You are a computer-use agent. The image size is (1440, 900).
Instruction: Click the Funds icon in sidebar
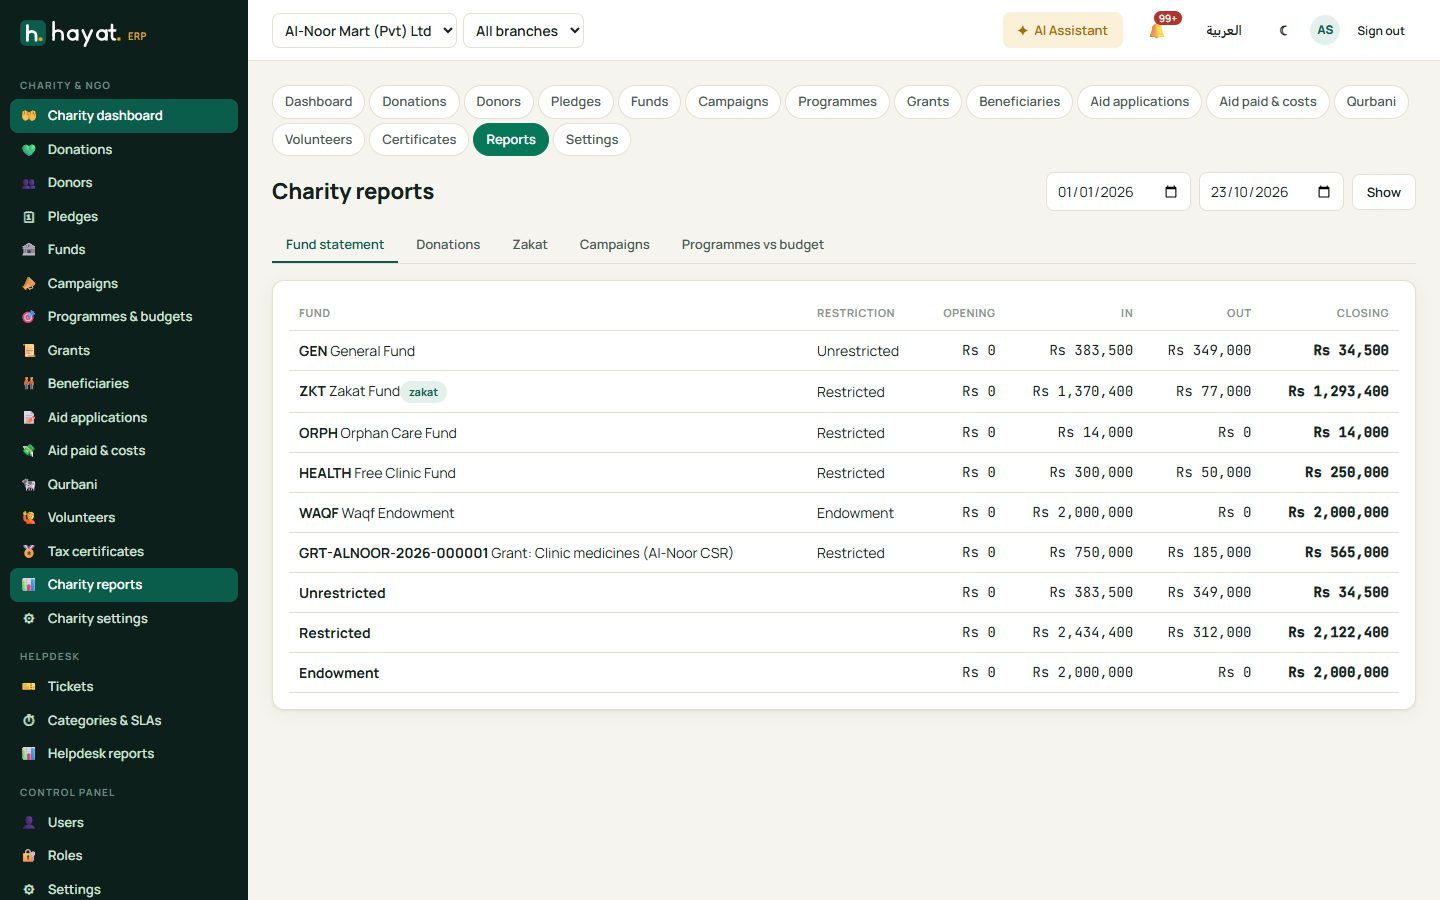click(x=29, y=250)
